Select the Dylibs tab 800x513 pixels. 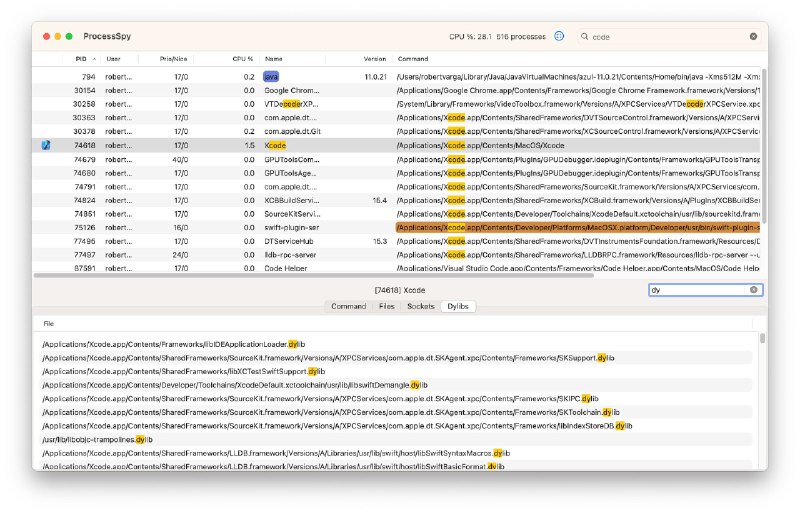point(458,306)
